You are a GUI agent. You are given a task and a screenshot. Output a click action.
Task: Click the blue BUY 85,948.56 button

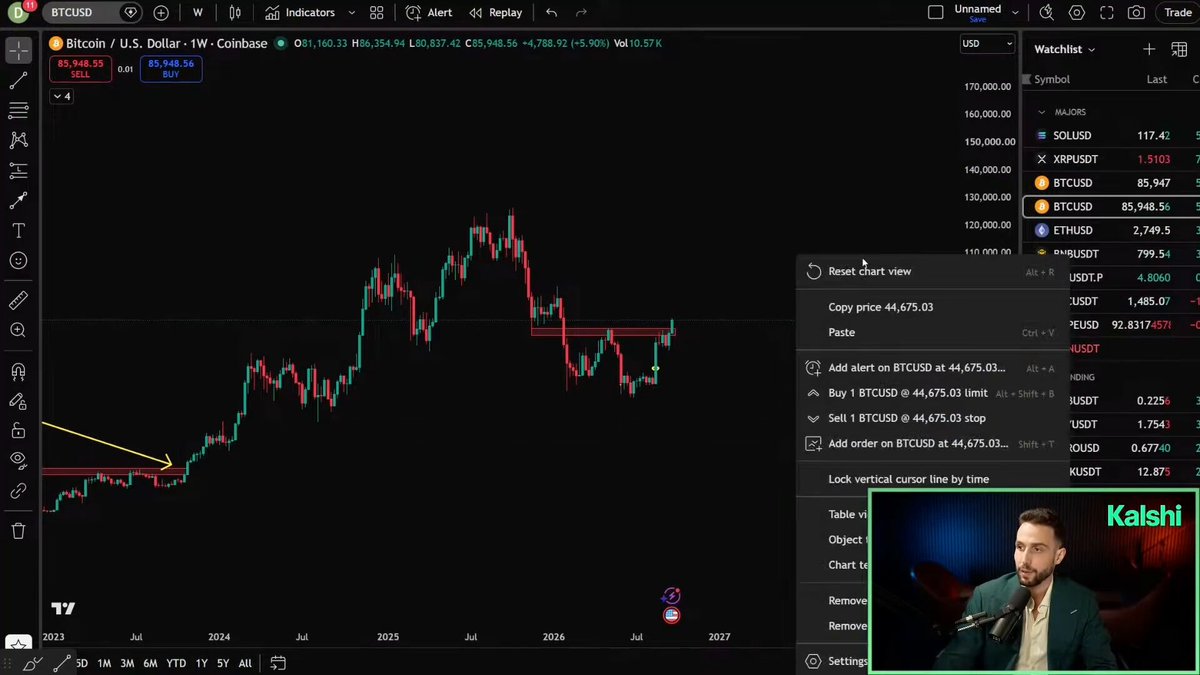point(170,69)
